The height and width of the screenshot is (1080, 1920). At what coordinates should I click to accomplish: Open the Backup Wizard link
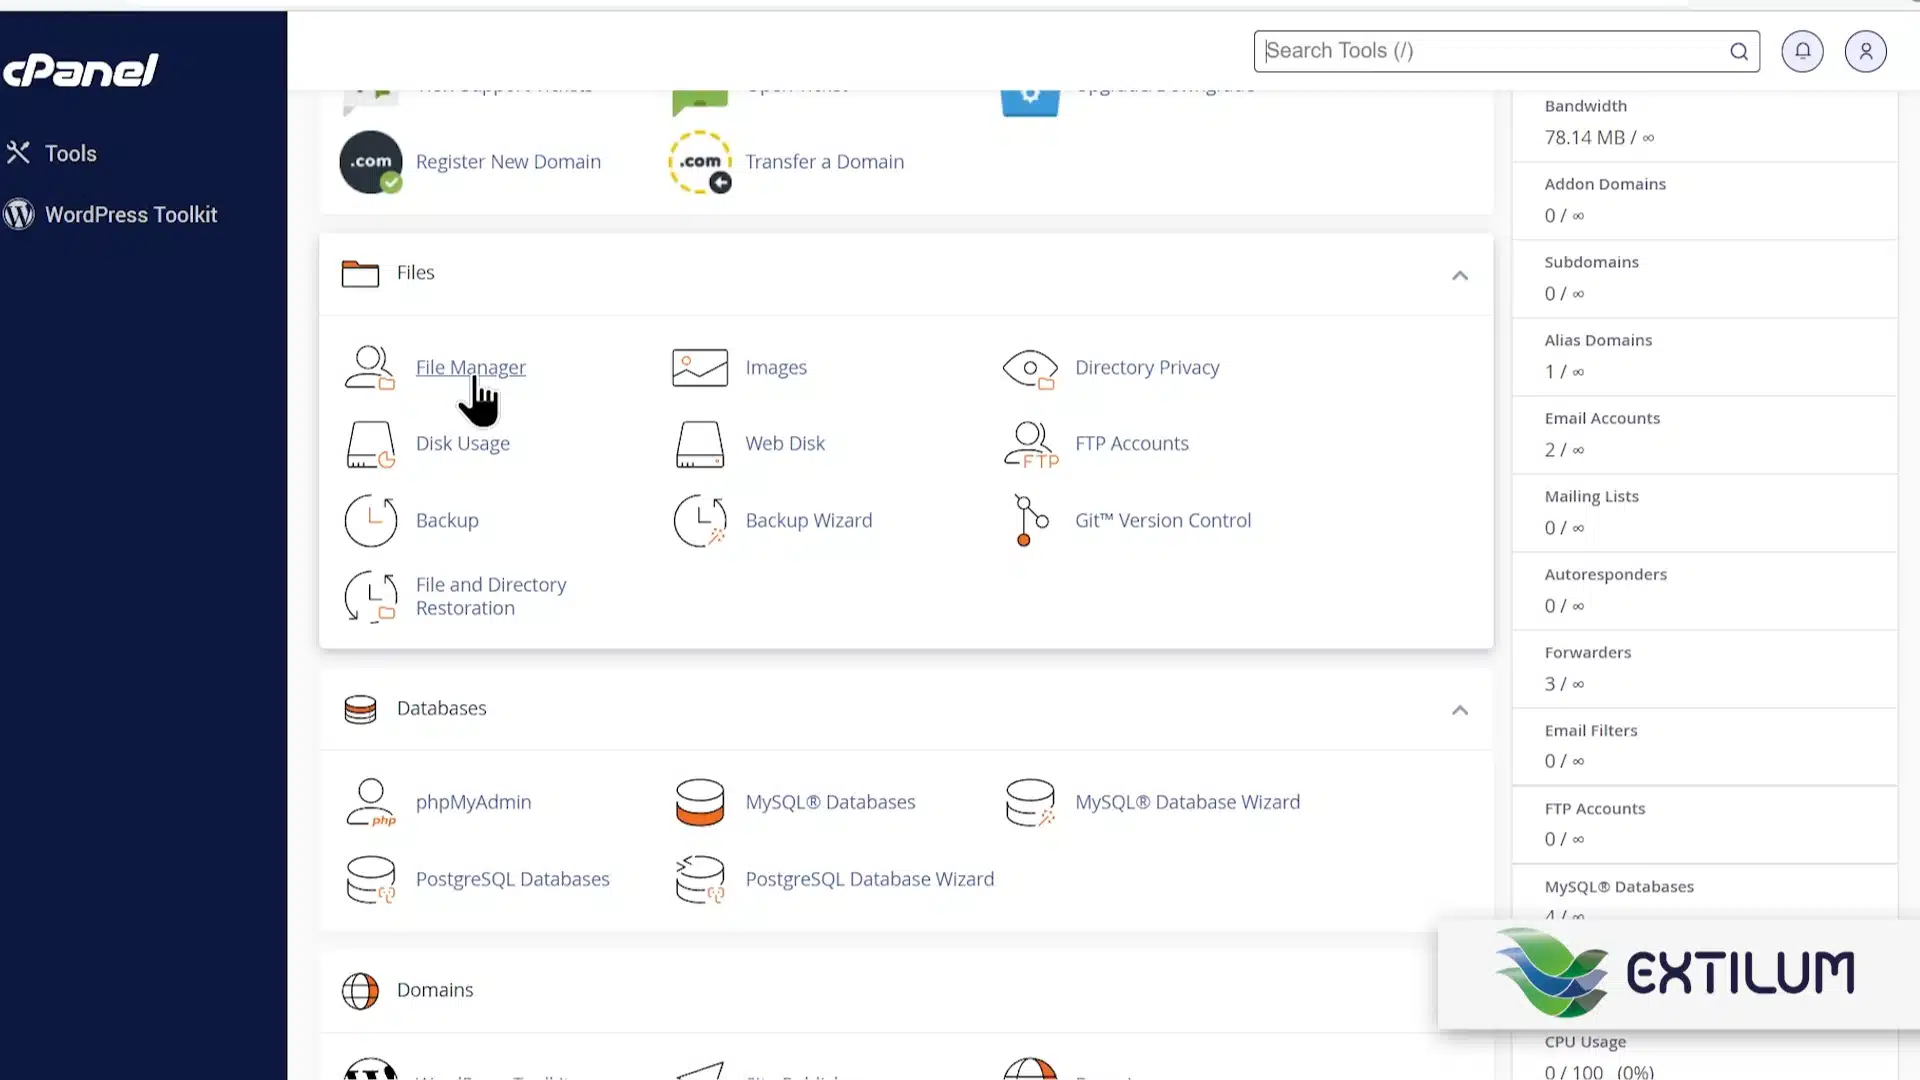point(809,521)
